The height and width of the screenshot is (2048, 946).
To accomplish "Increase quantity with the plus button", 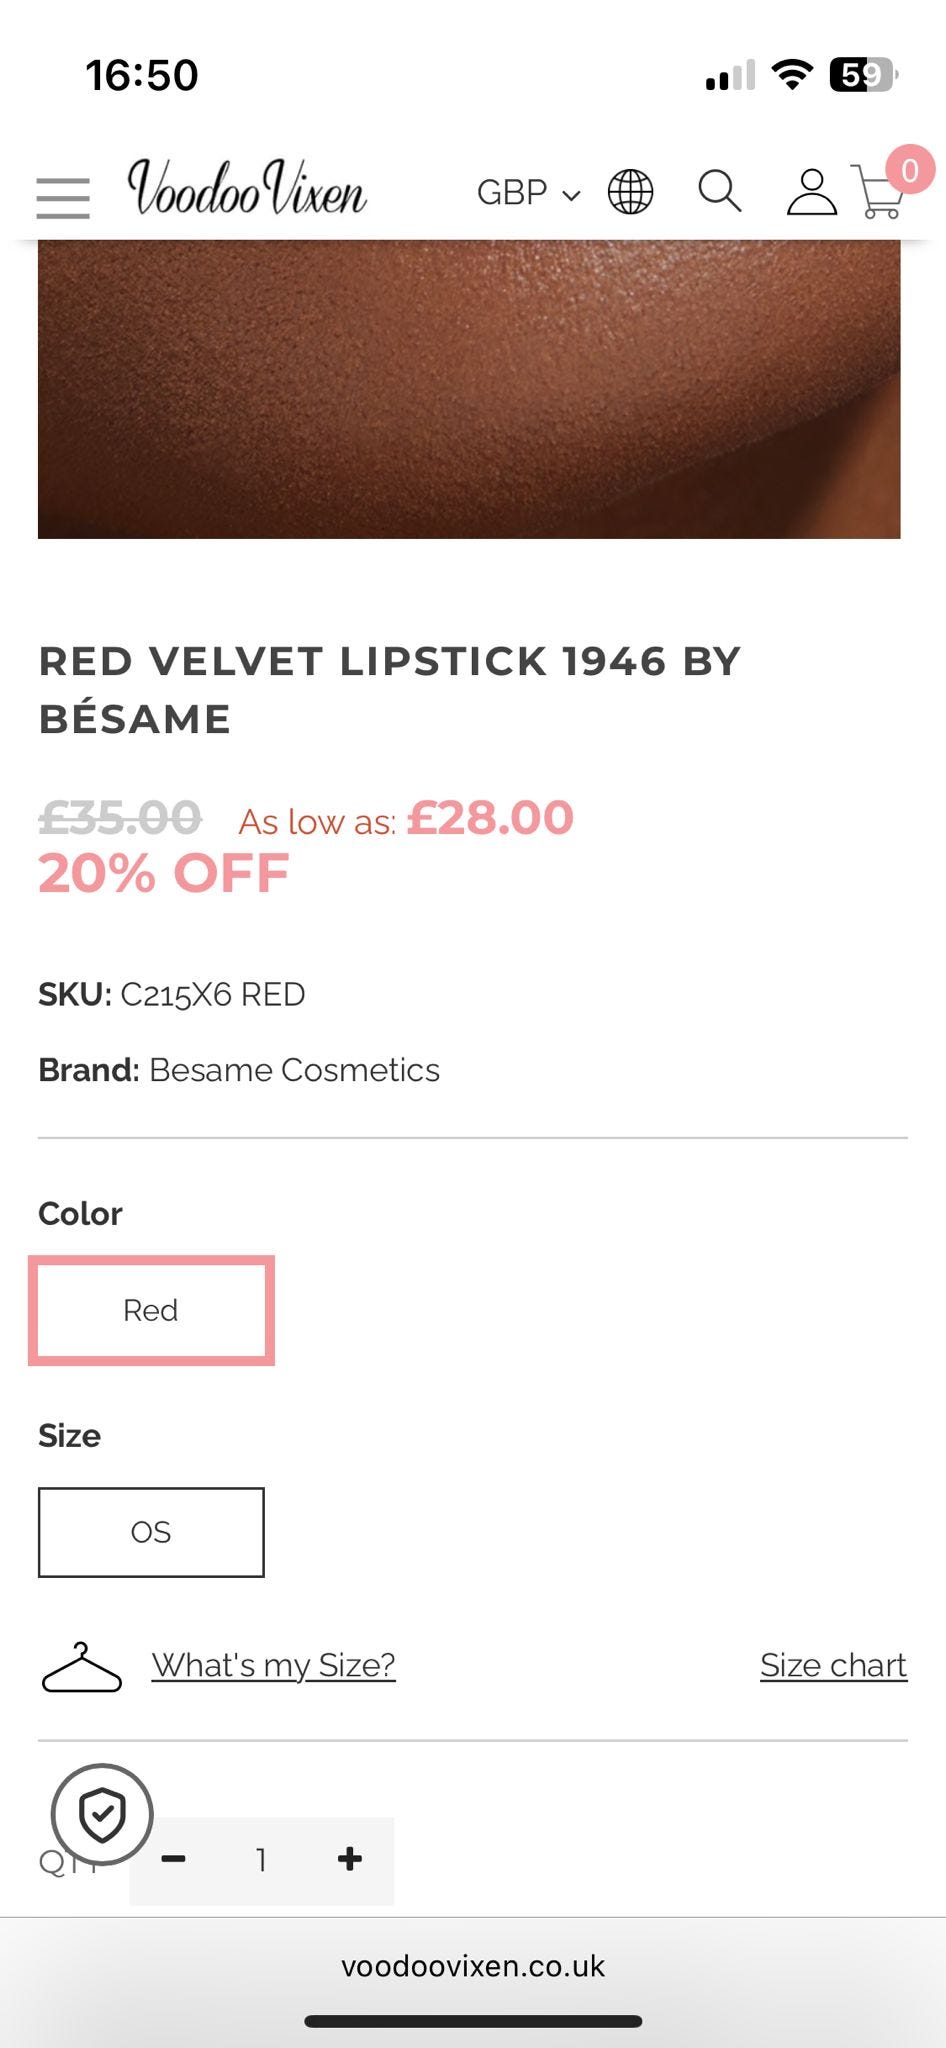I will (350, 1859).
